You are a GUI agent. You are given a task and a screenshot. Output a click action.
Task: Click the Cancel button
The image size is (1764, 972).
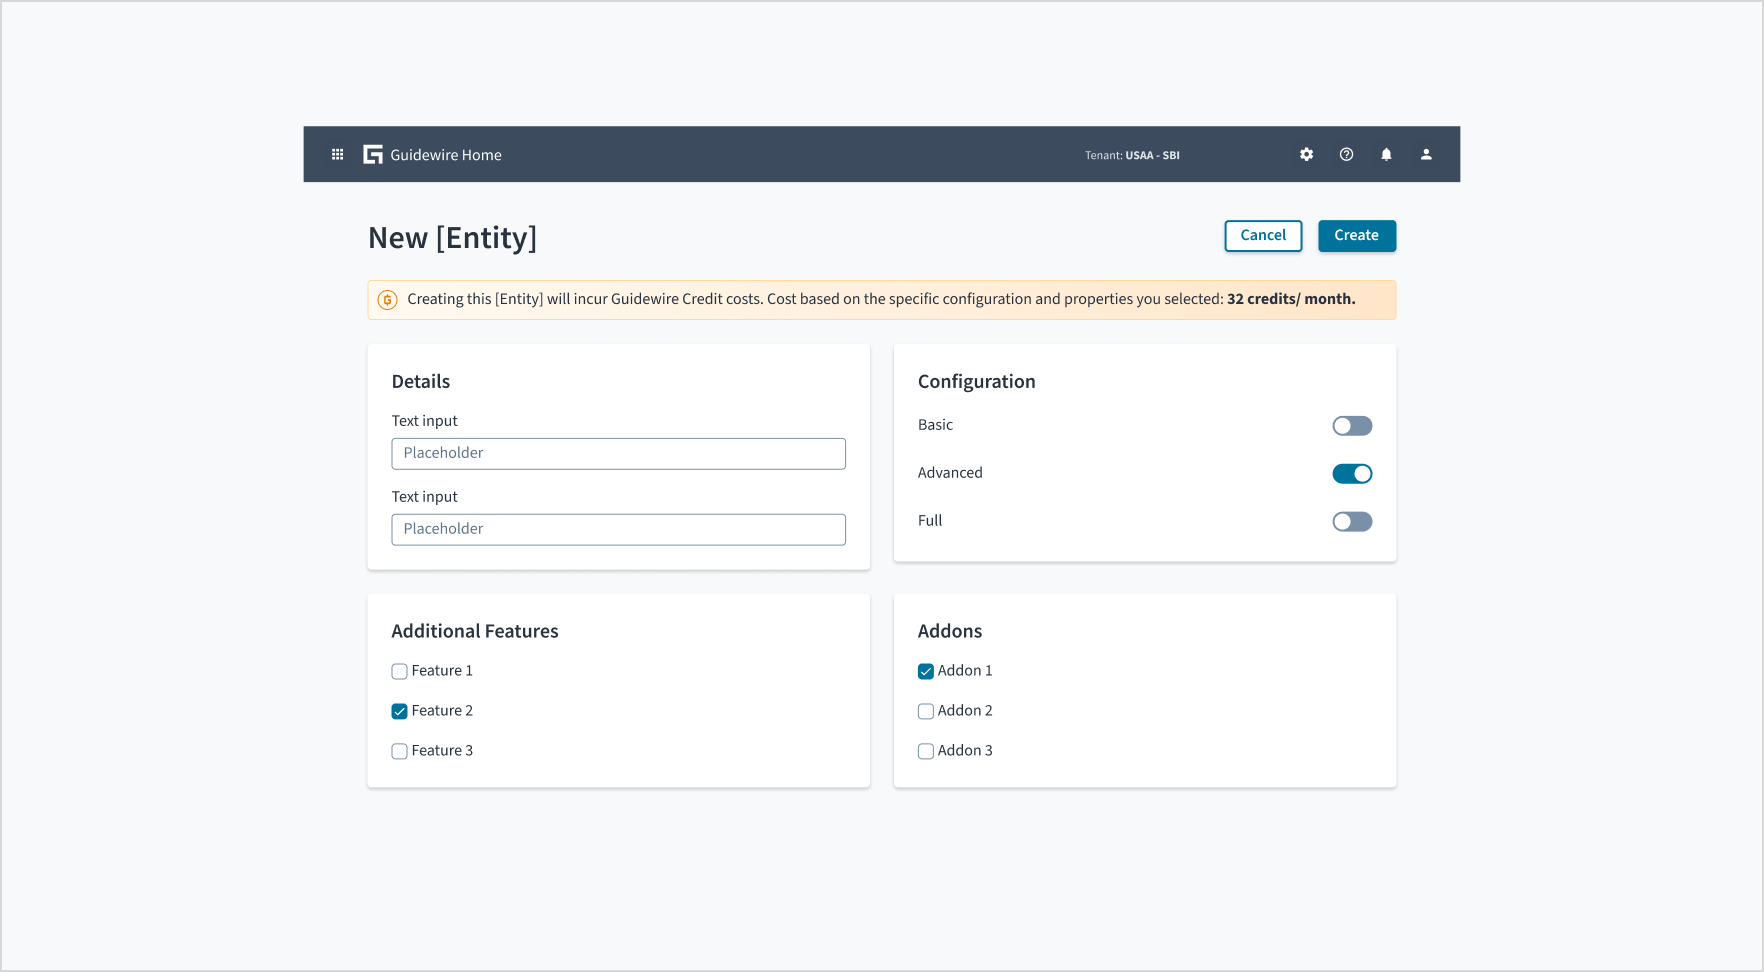(x=1263, y=236)
